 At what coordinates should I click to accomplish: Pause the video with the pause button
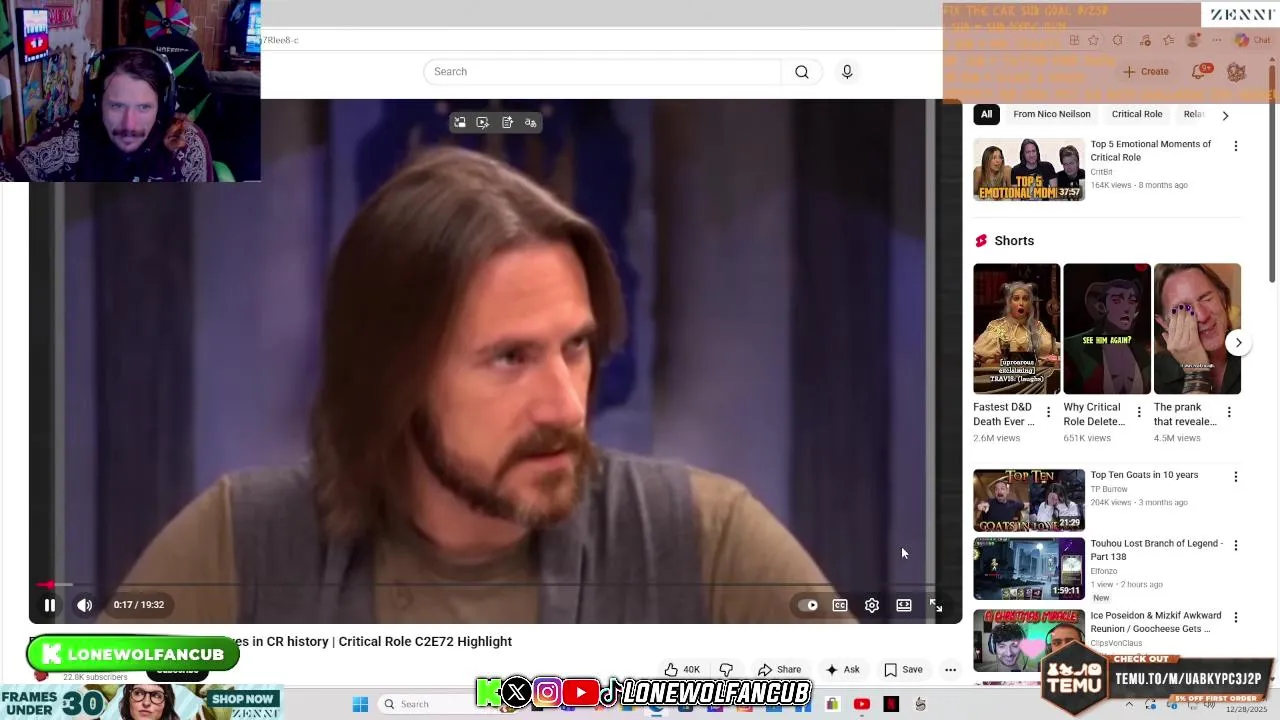click(49, 605)
